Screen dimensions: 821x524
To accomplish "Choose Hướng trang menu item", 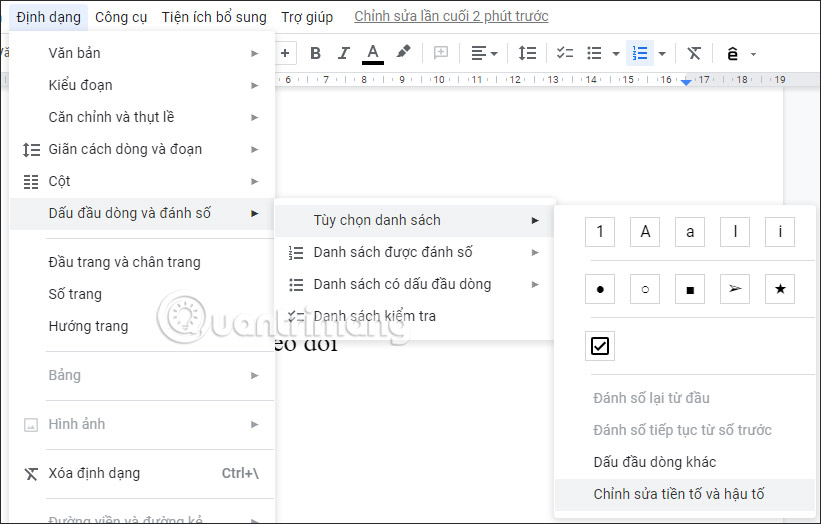I will [142, 326].
